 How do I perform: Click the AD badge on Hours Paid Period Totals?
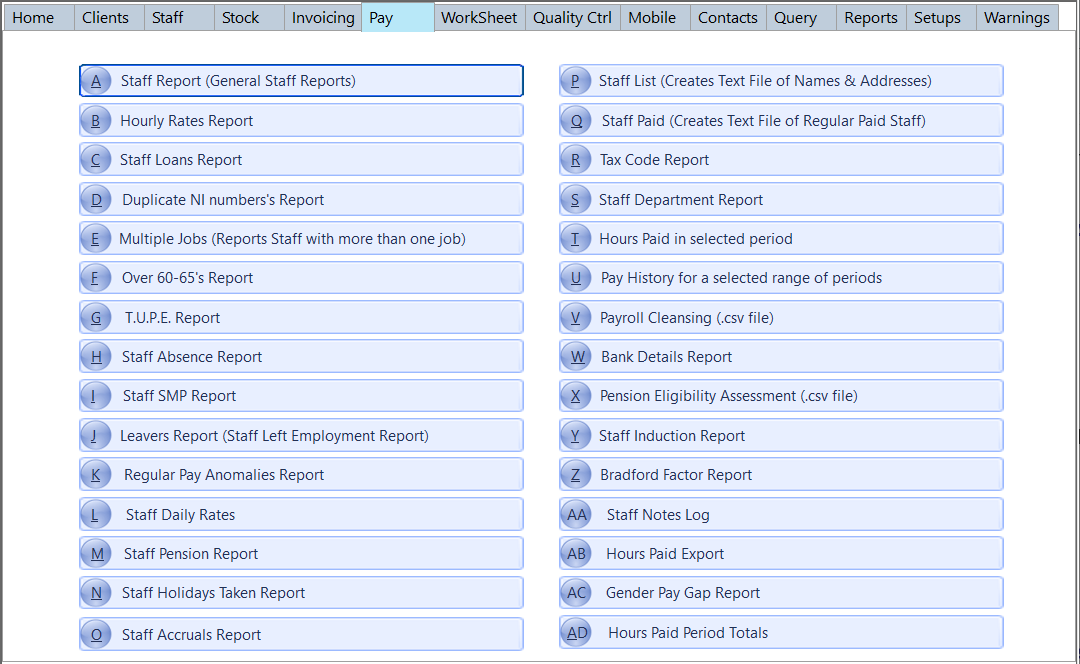(x=576, y=632)
